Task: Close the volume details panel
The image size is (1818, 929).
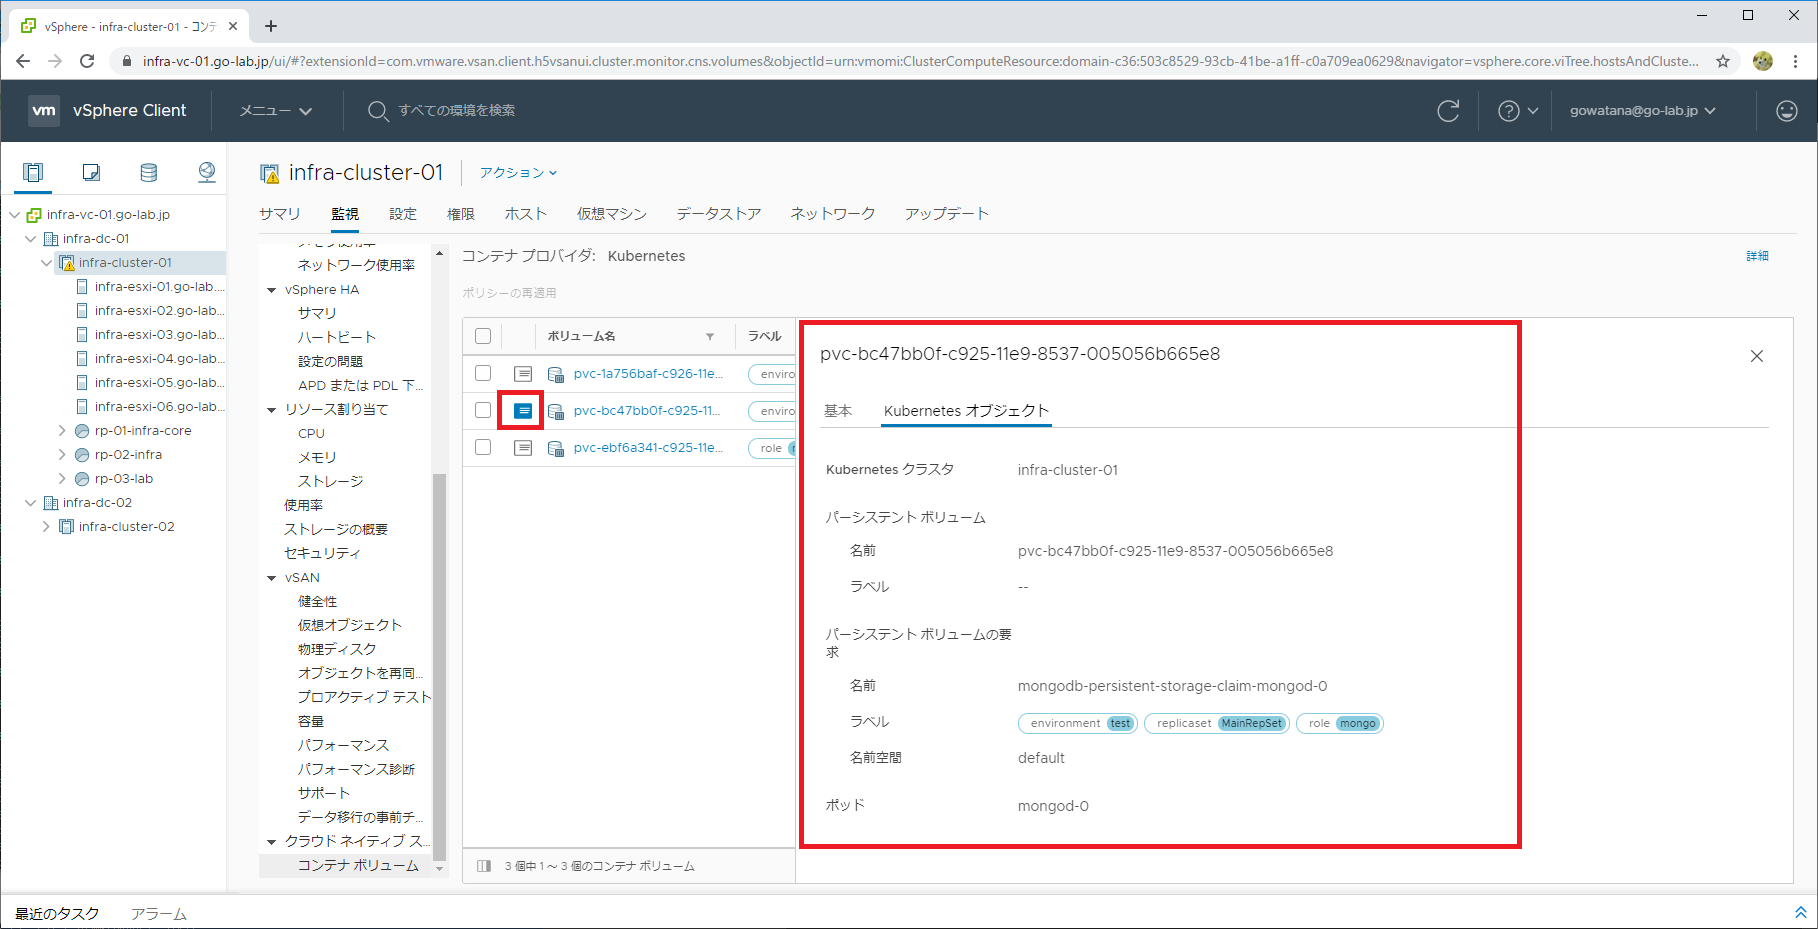Action: [x=1757, y=356]
